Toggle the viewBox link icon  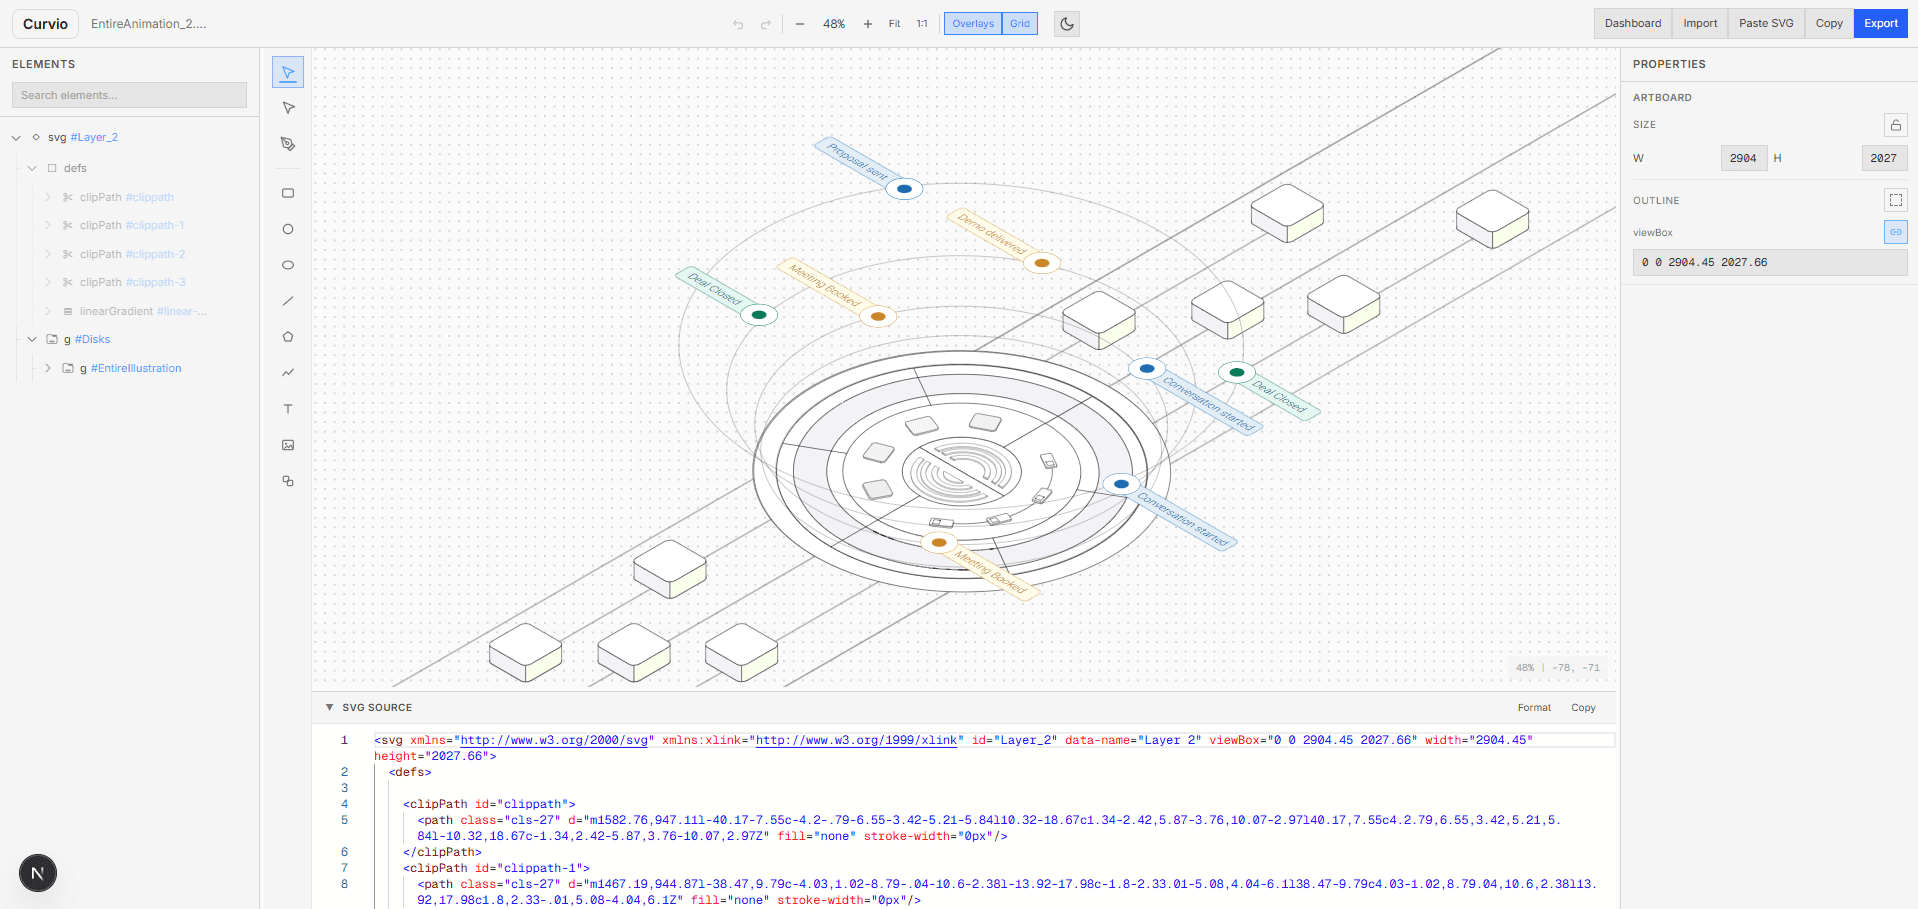pos(1895,232)
